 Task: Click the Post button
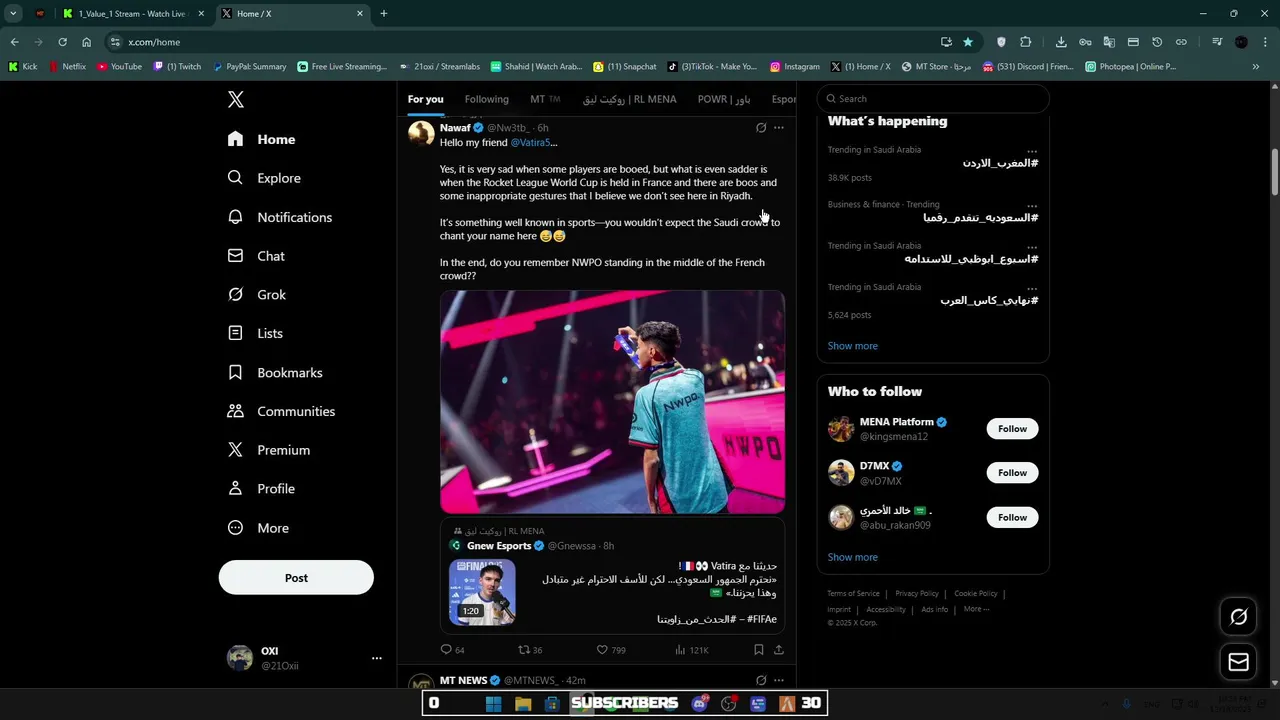click(x=296, y=578)
